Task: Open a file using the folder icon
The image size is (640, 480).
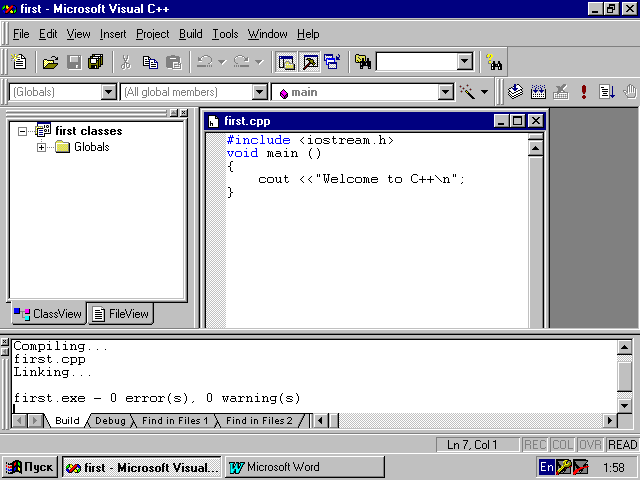Action: pyautogui.click(x=51, y=62)
